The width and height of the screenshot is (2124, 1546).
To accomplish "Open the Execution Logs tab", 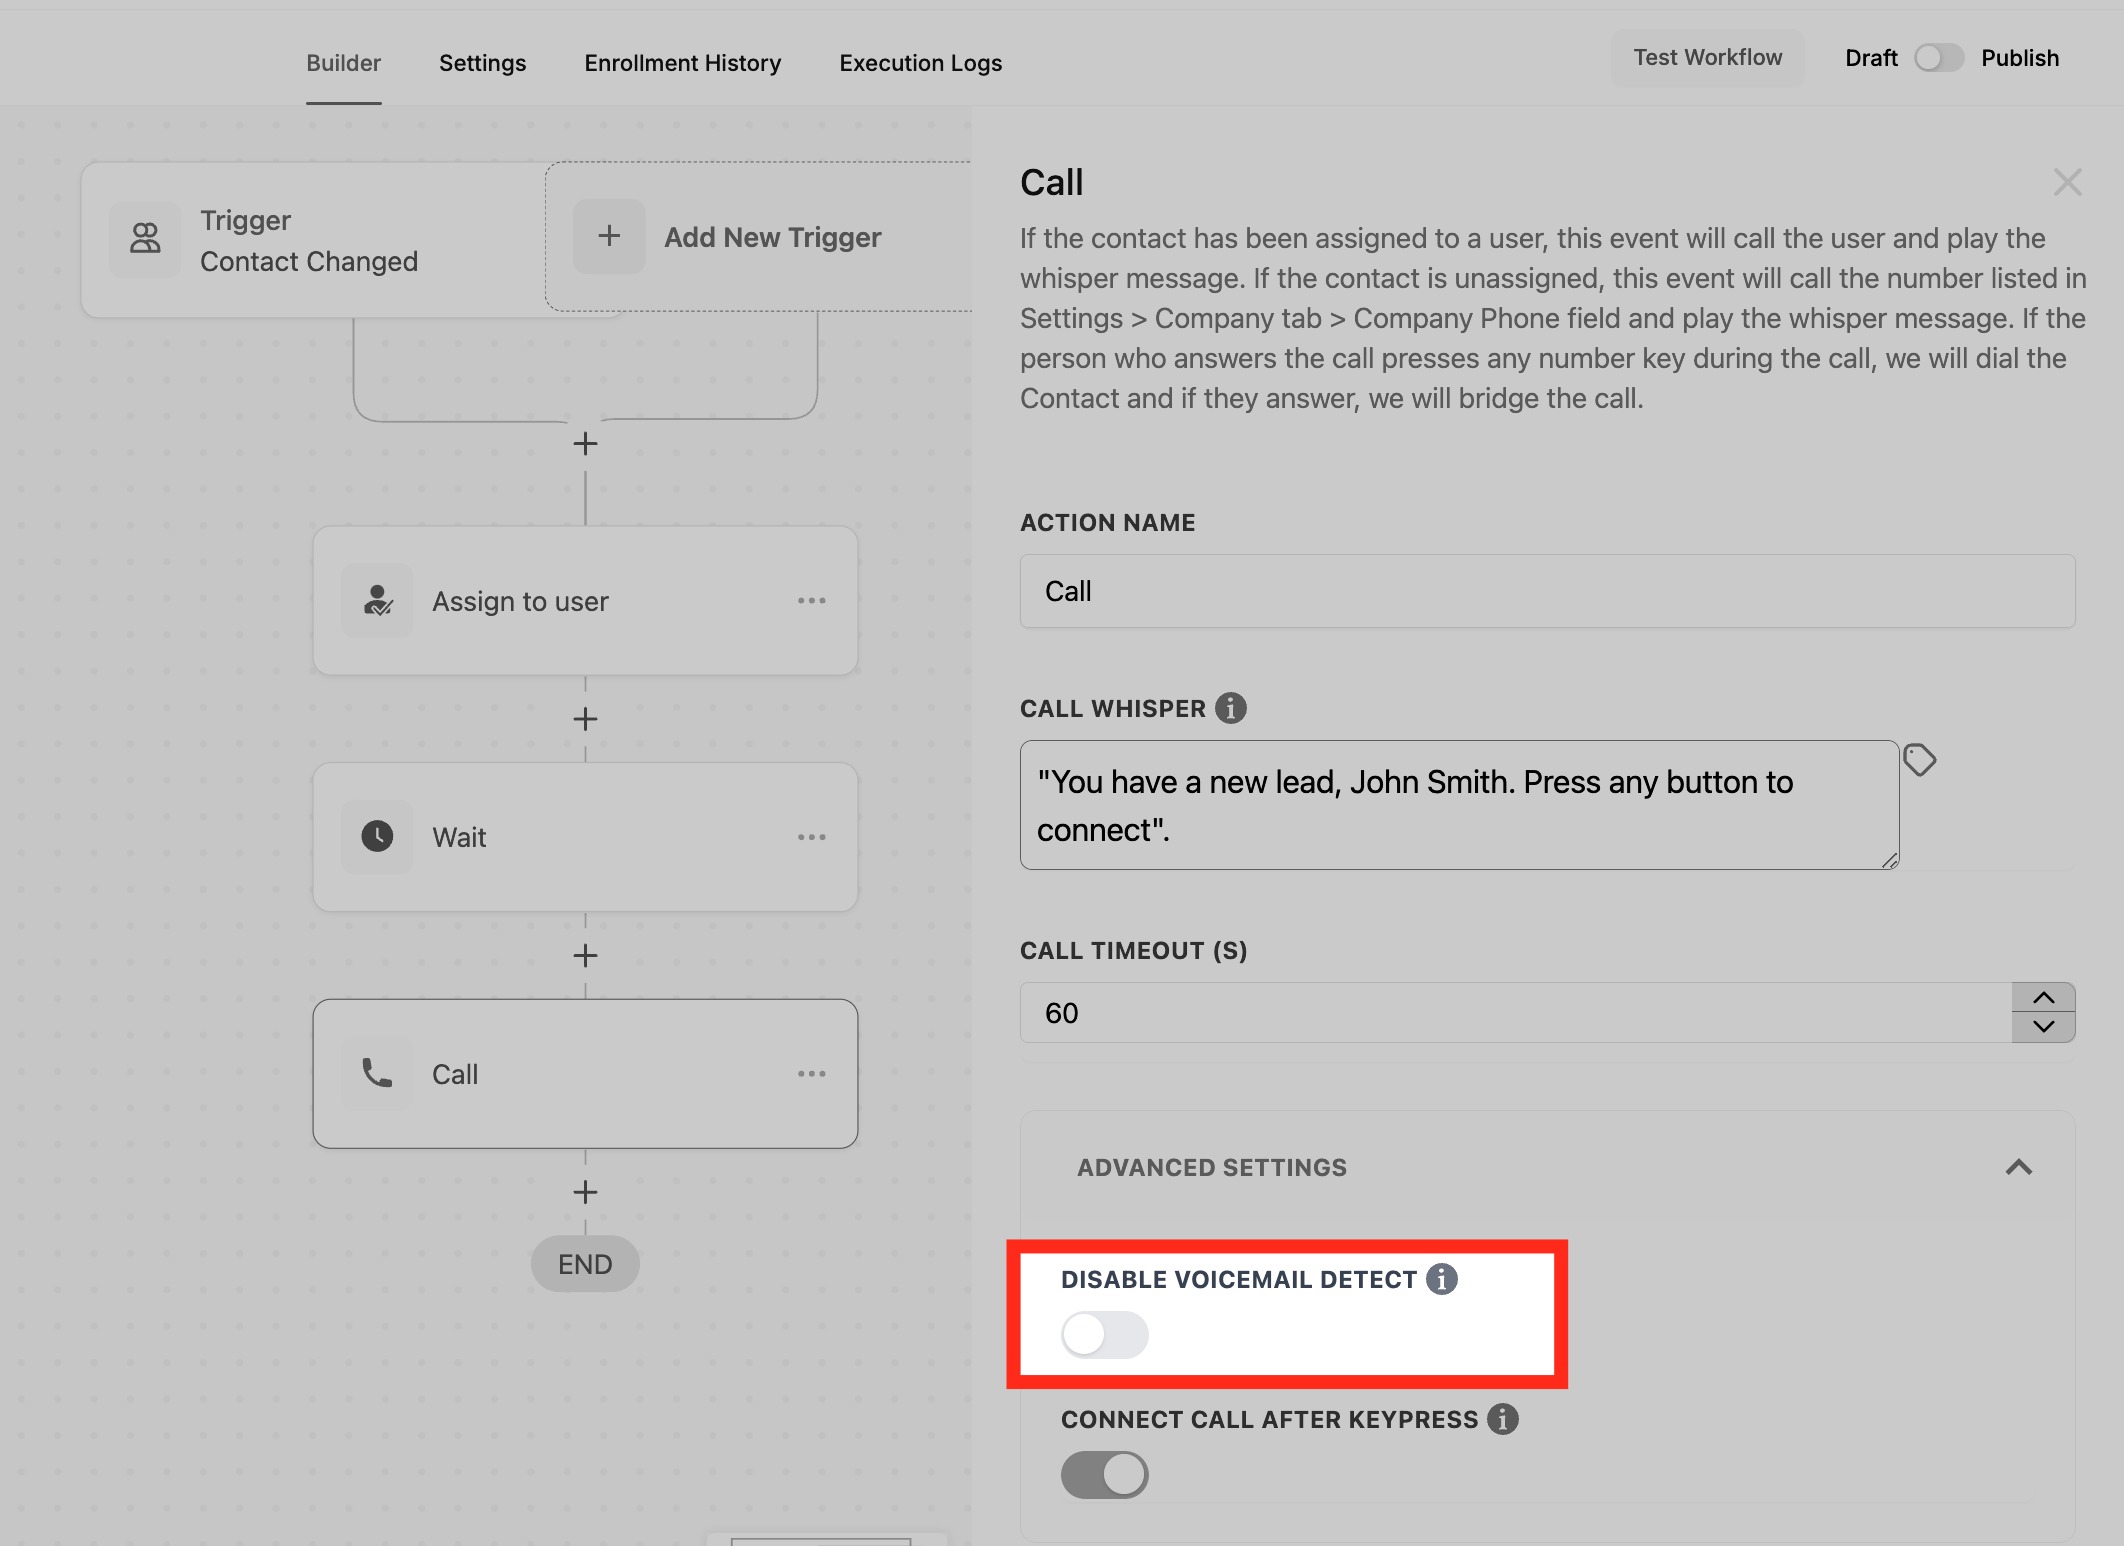I will (x=920, y=63).
